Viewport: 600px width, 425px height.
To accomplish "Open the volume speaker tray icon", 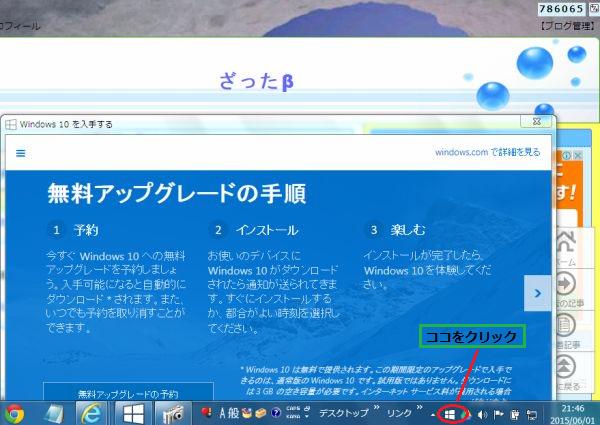I will 482,414.
